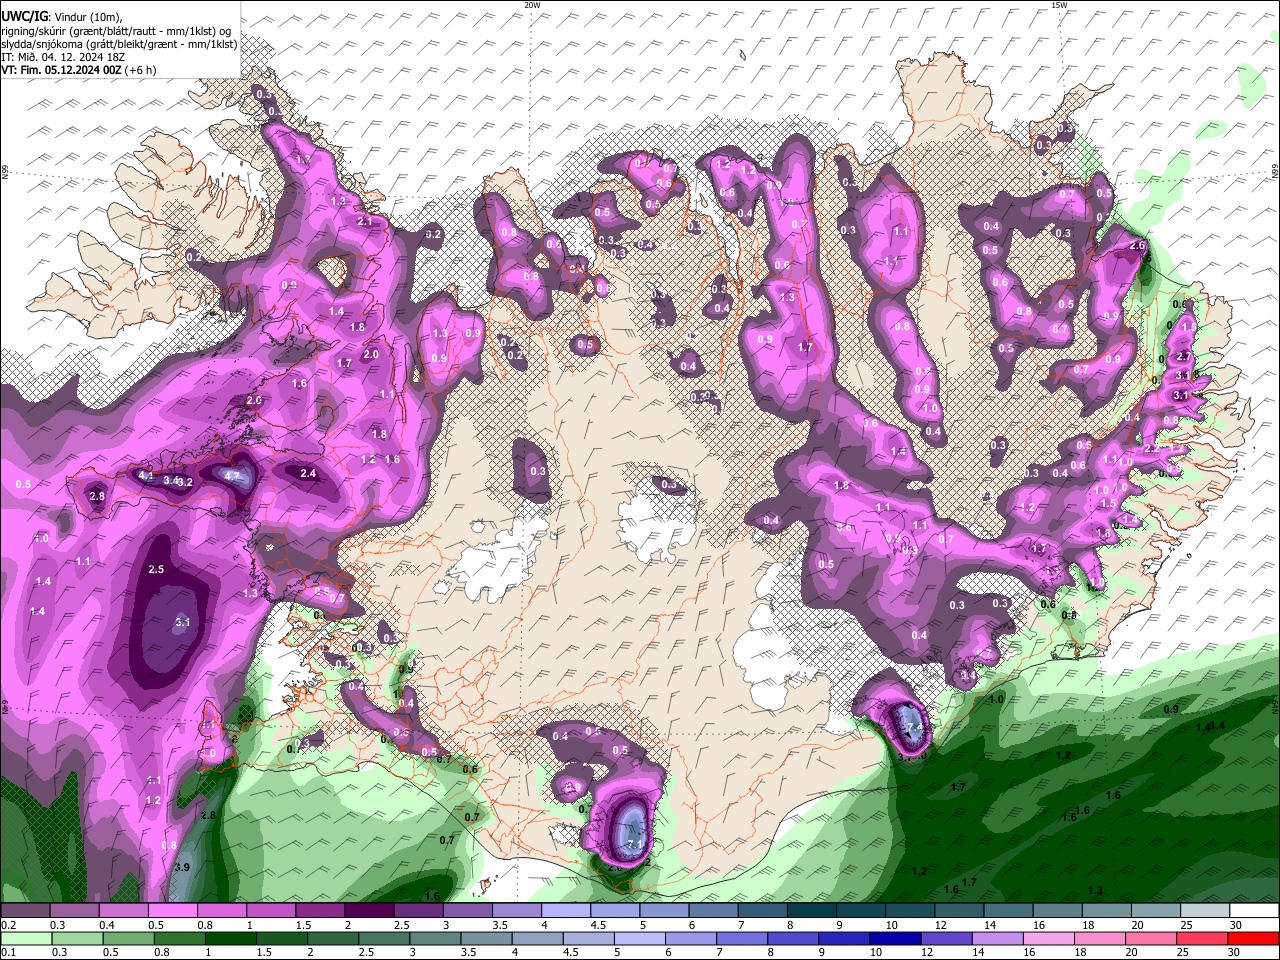Click the white 30 swatch in upper legend row
1280x960 pixels.
[1255, 911]
